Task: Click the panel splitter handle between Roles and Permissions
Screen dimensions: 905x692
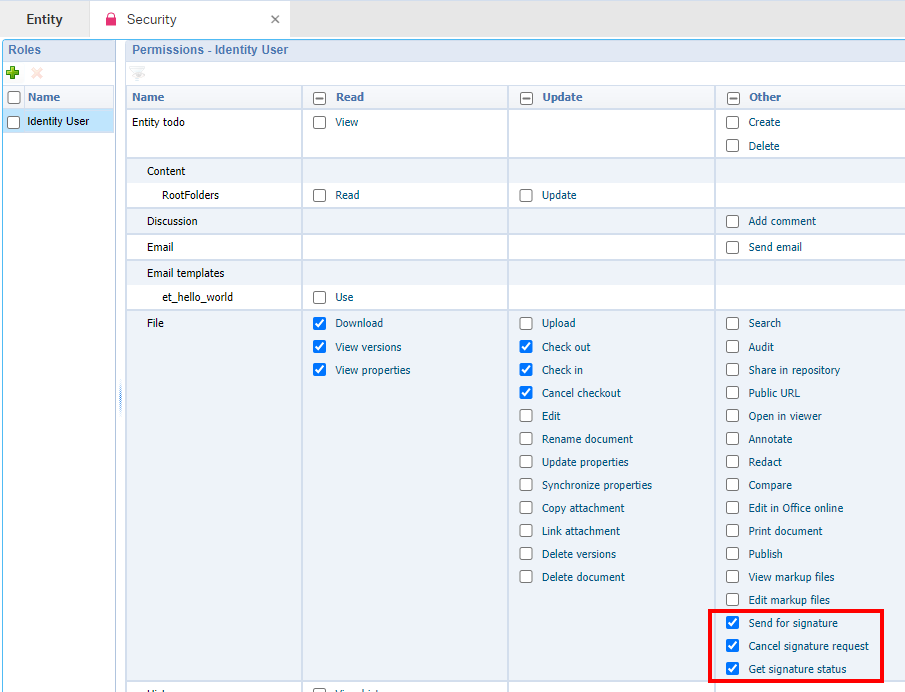Action: [x=120, y=400]
